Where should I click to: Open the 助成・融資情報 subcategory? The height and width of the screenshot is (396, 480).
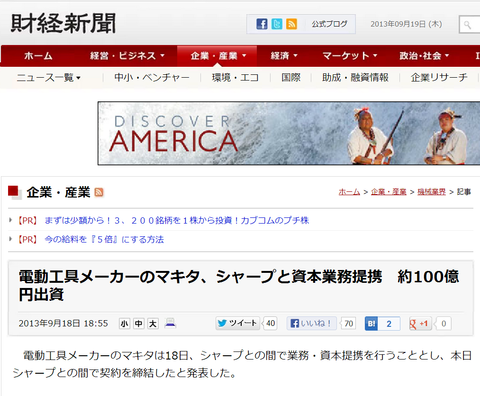point(355,78)
